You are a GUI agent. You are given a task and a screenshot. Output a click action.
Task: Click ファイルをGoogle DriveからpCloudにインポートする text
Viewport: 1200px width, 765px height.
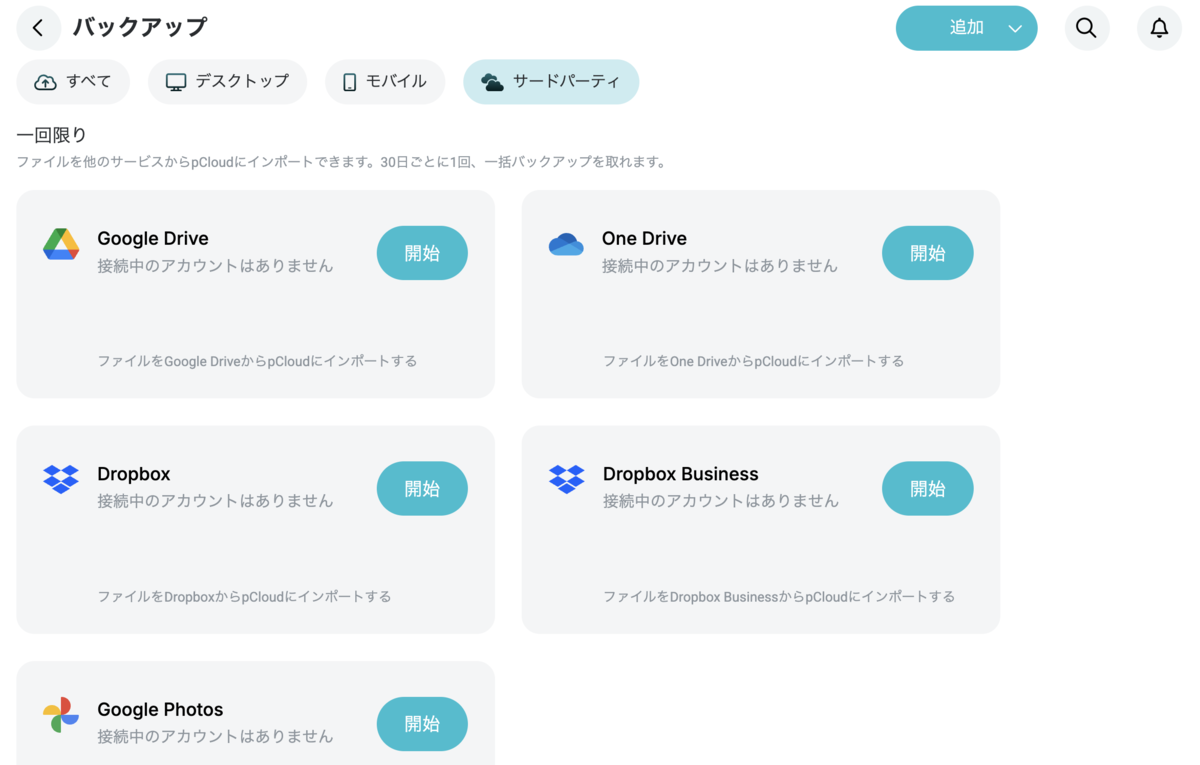257,361
